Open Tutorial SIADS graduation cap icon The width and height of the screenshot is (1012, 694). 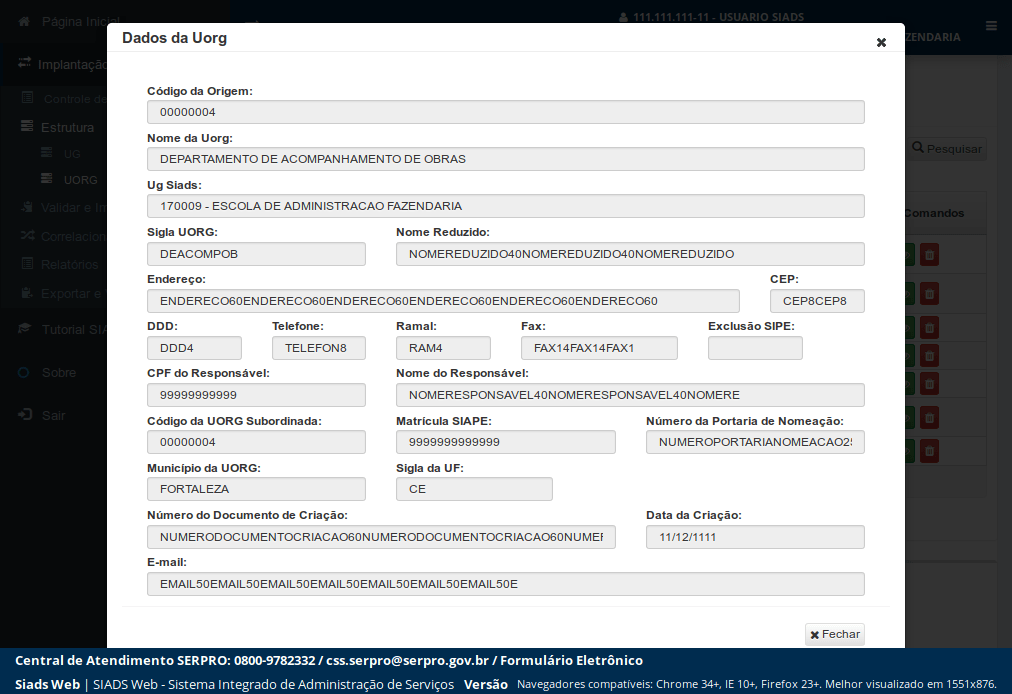[25, 328]
